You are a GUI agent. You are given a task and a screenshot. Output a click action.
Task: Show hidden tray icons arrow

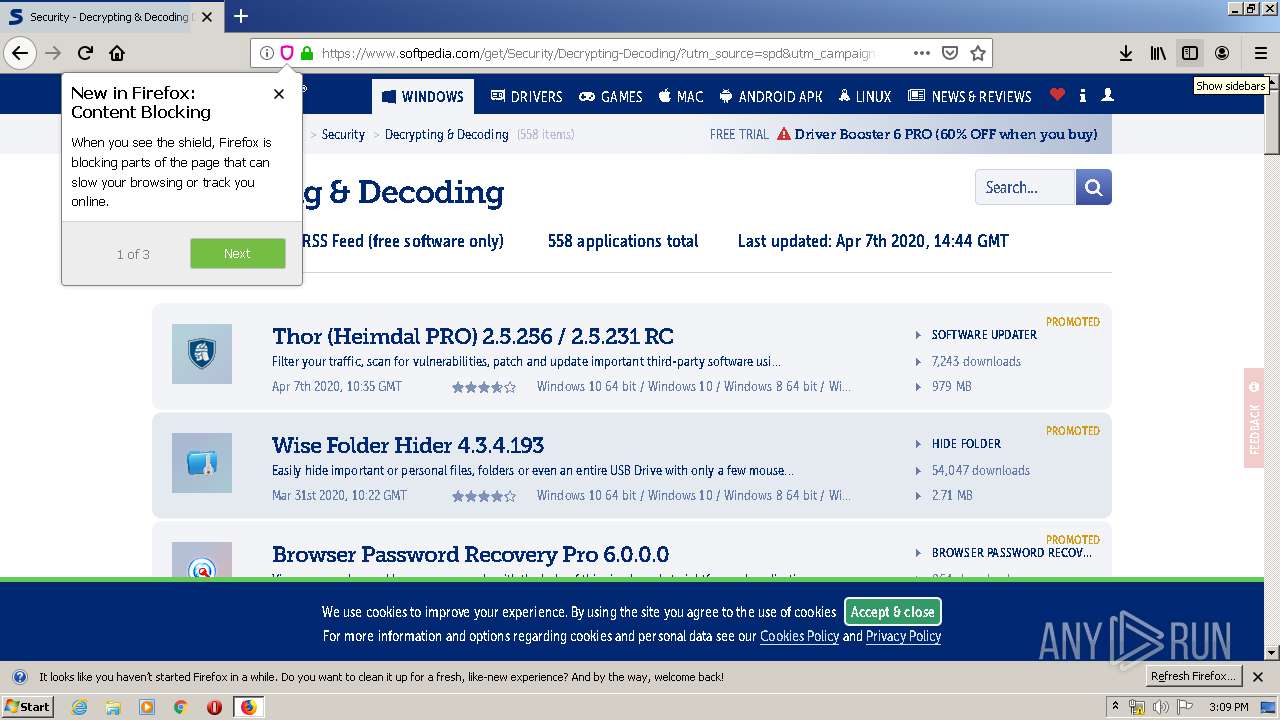coord(1115,707)
